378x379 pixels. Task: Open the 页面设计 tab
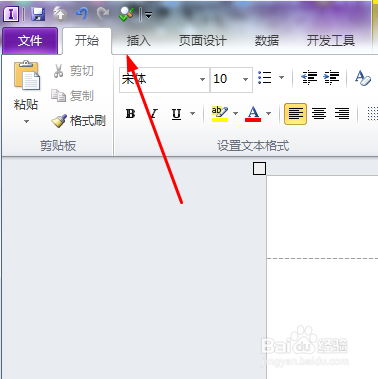point(203,41)
